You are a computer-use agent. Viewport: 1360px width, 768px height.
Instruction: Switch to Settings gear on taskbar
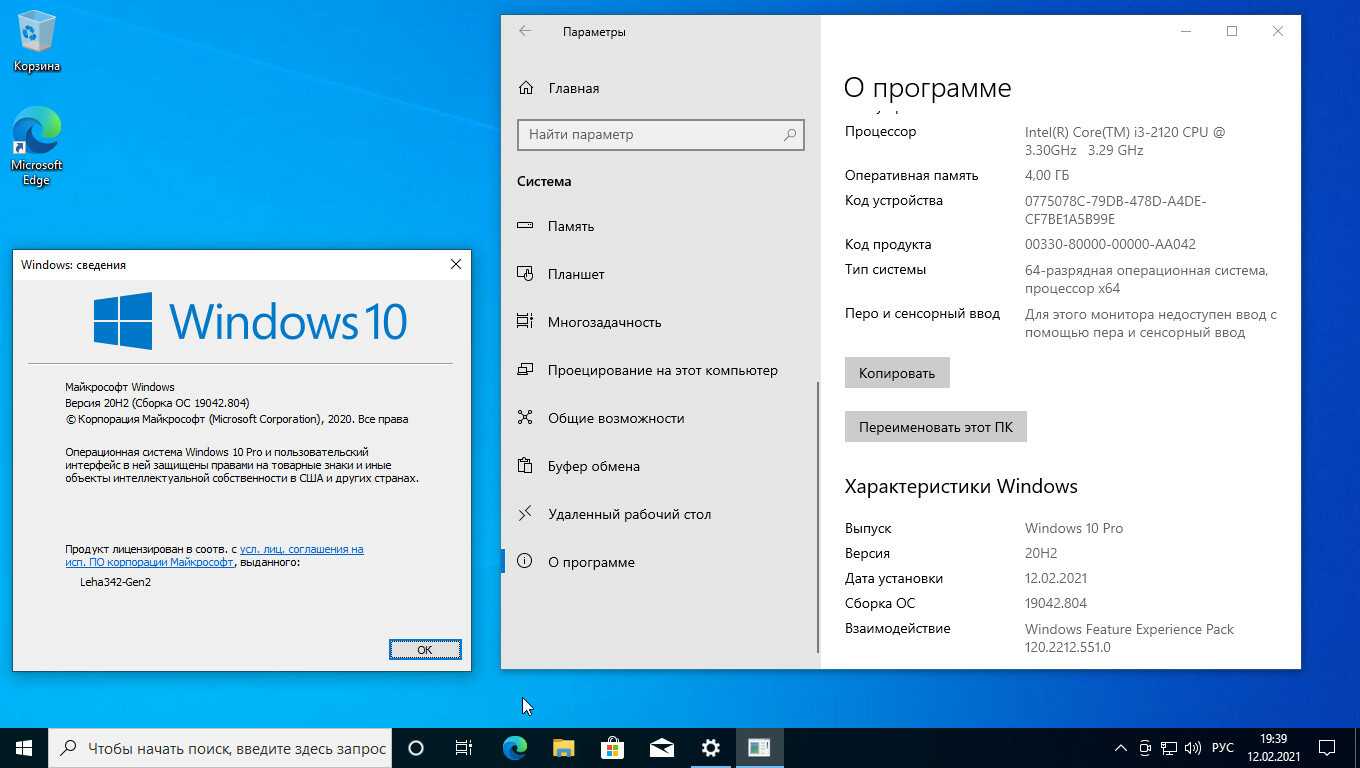[x=710, y=747]
